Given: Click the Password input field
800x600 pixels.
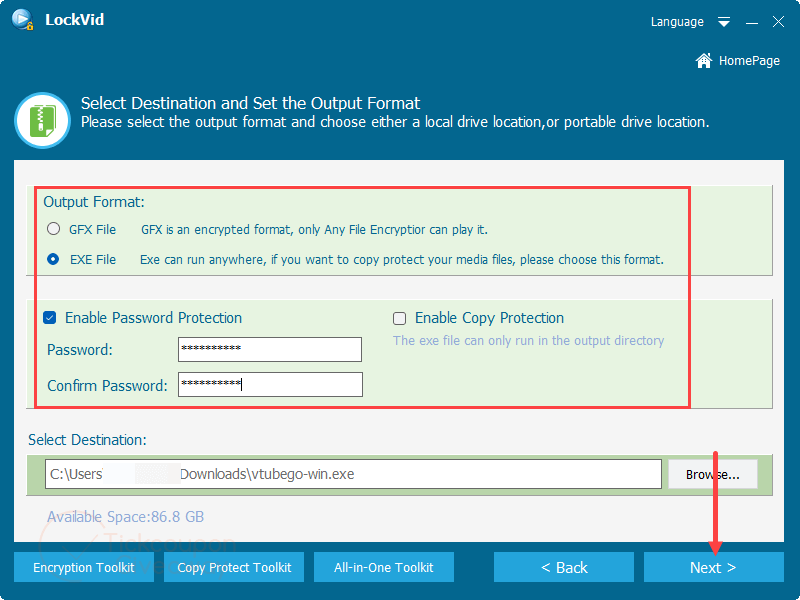Looking at the screenshot, I should coord(270,349).
